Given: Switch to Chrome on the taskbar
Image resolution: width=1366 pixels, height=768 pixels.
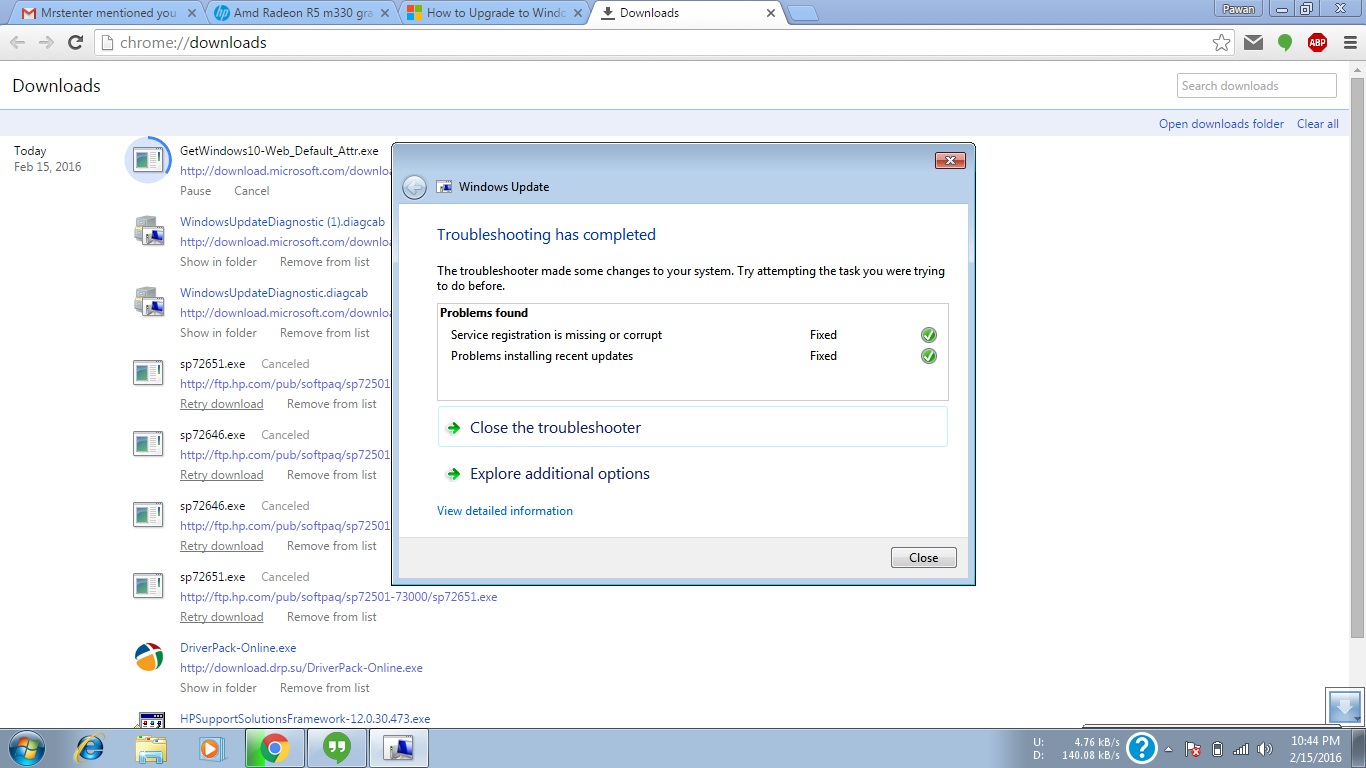Looking at the screenshot, I should coord(274,748).
